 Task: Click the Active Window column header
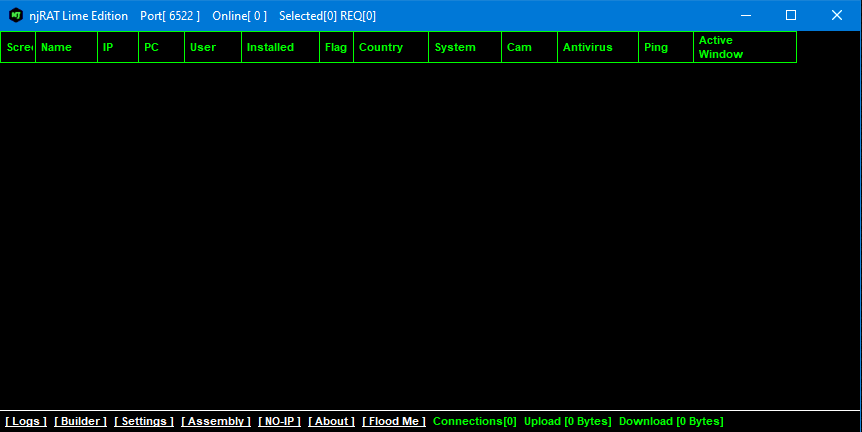(x=745, y=47)
